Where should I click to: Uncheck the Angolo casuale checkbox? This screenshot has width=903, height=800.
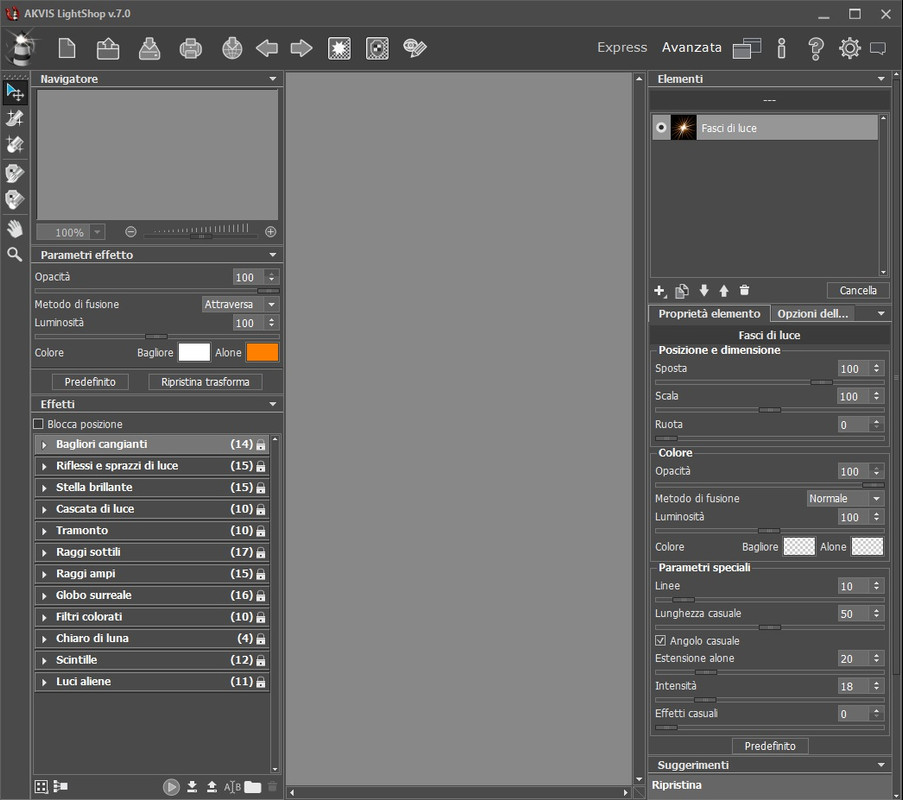(x=661, y=640)
